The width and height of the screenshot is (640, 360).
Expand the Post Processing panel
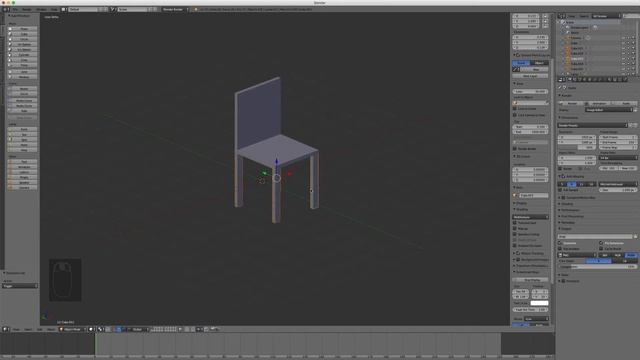572,216
